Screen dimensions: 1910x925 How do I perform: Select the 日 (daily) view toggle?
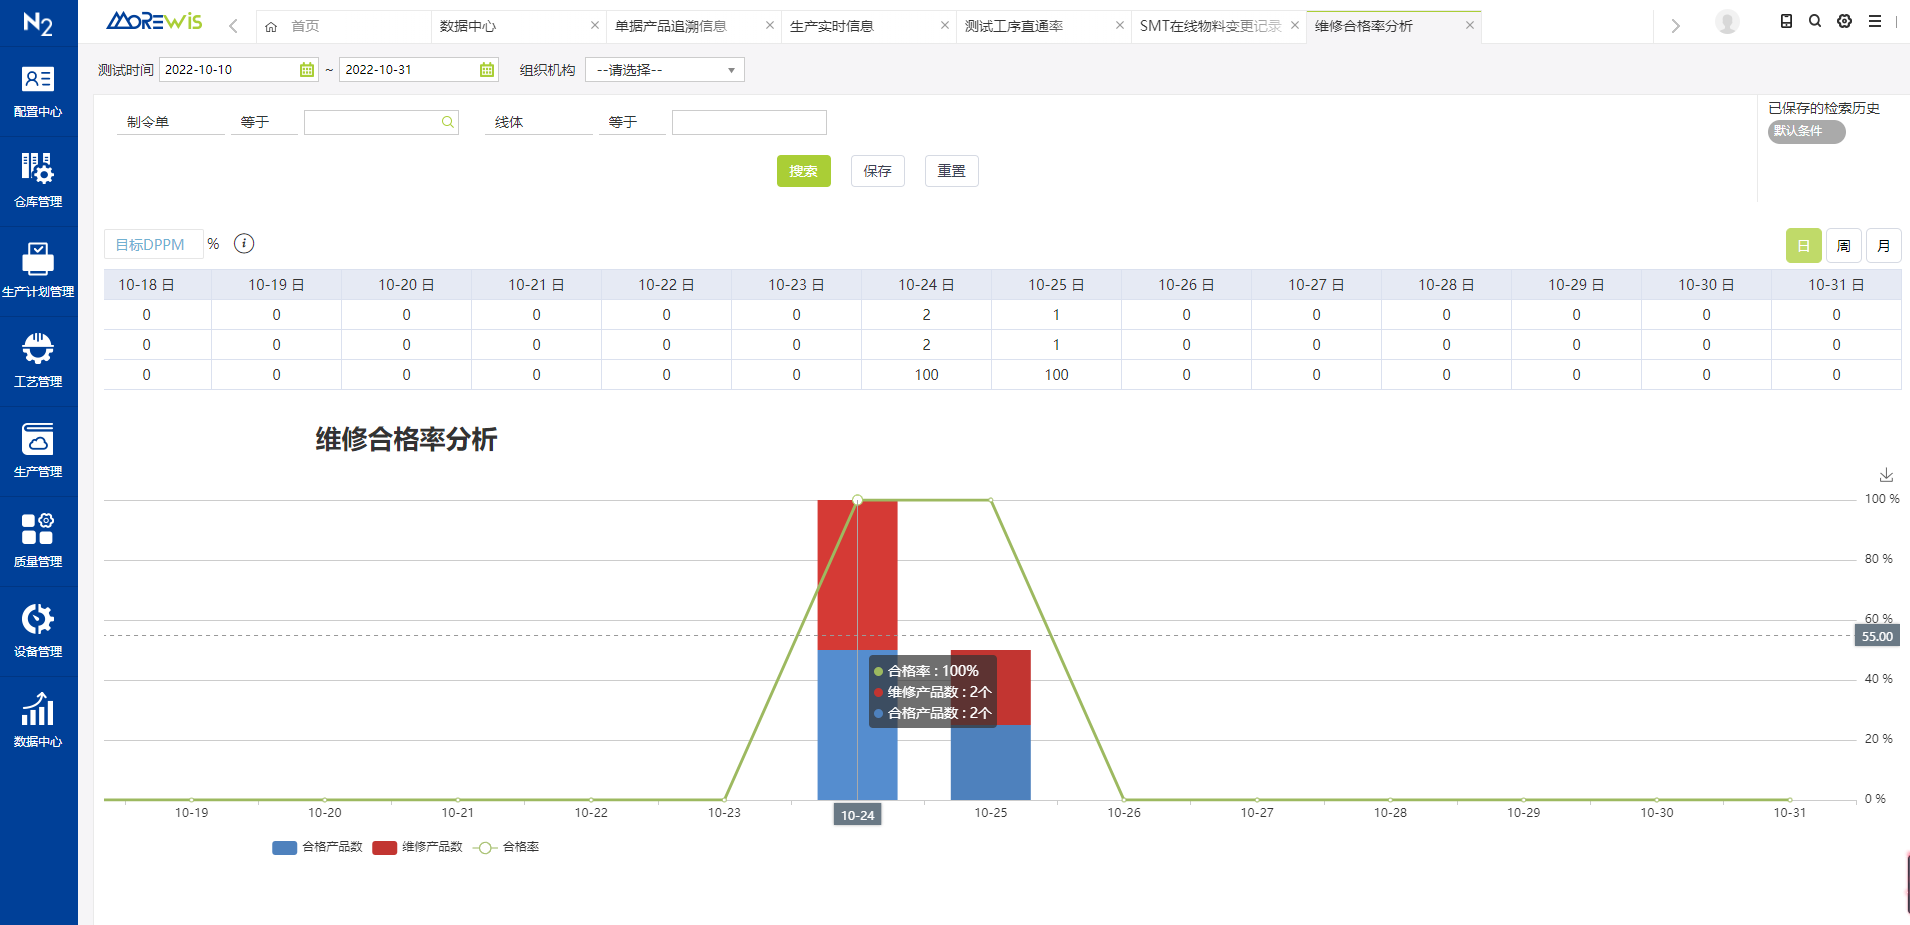[1803, 246]
